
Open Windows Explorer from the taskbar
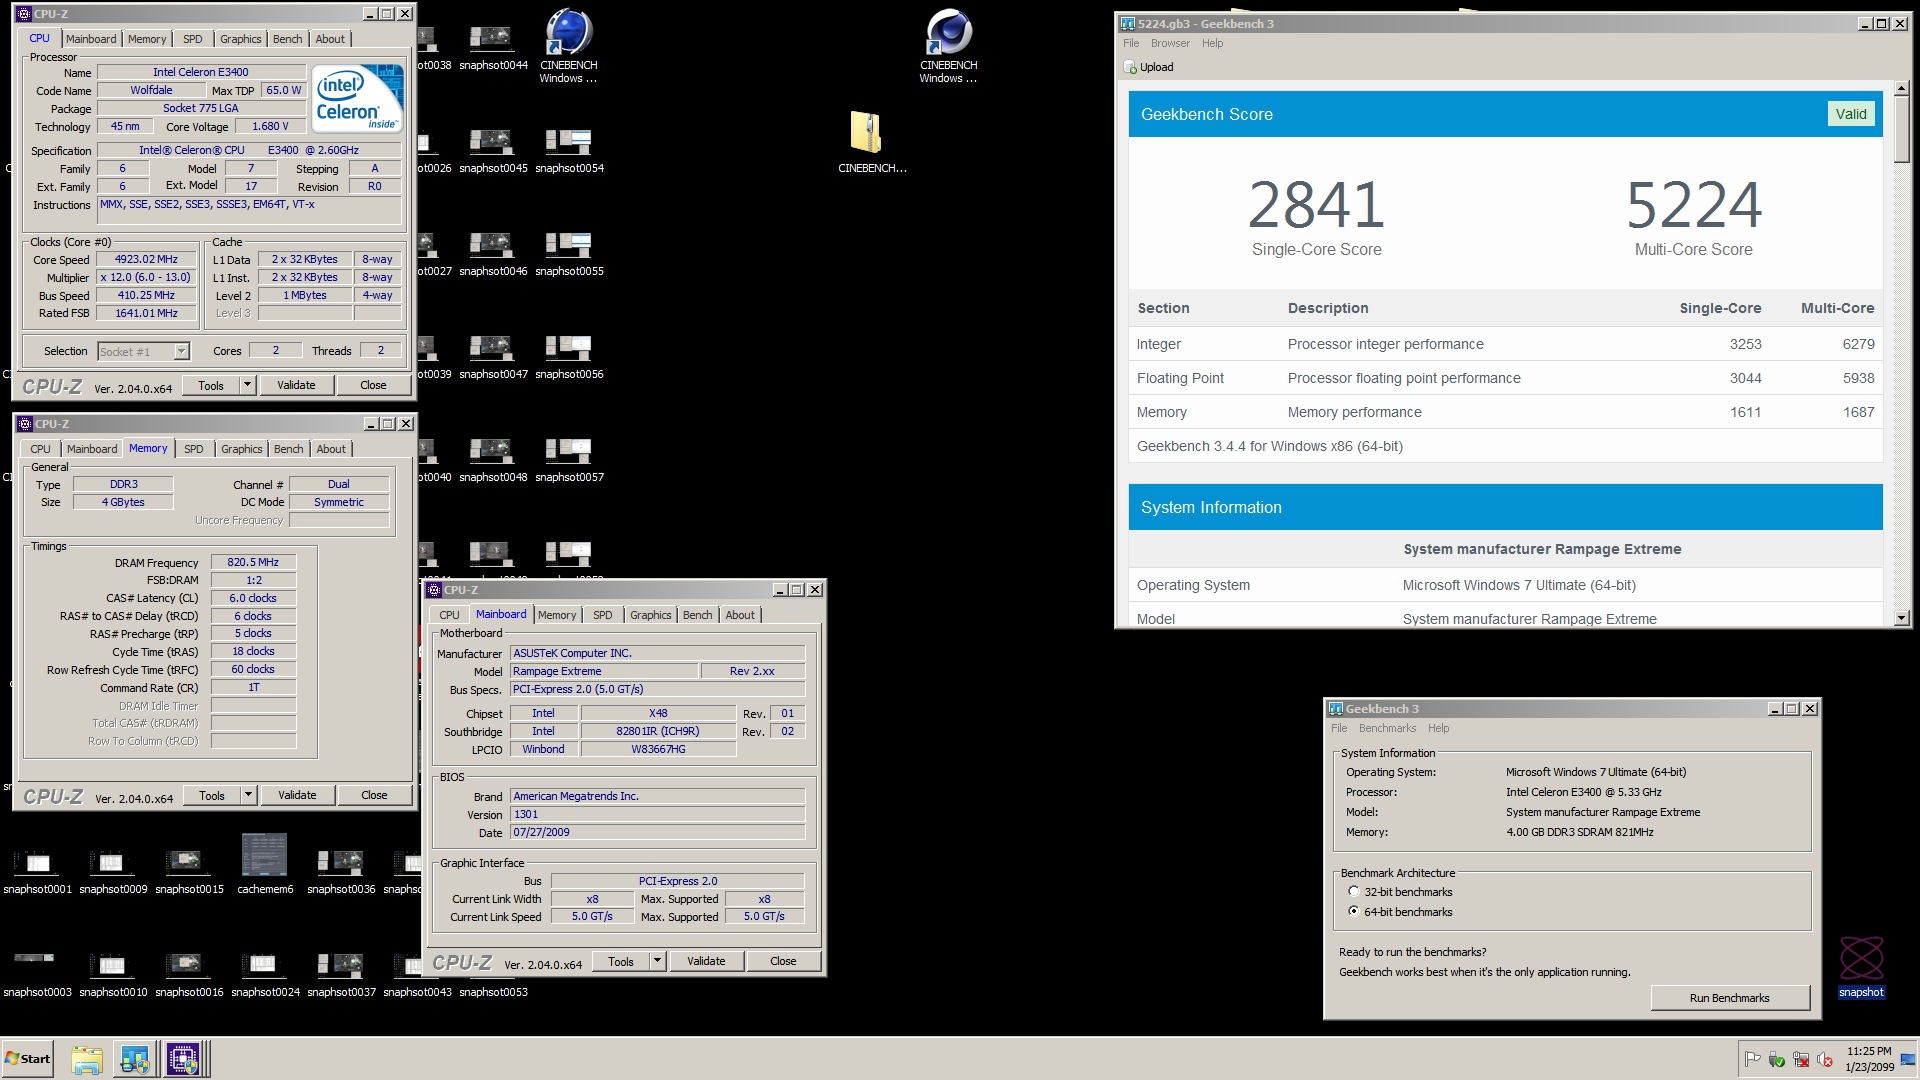point(87,1059)
